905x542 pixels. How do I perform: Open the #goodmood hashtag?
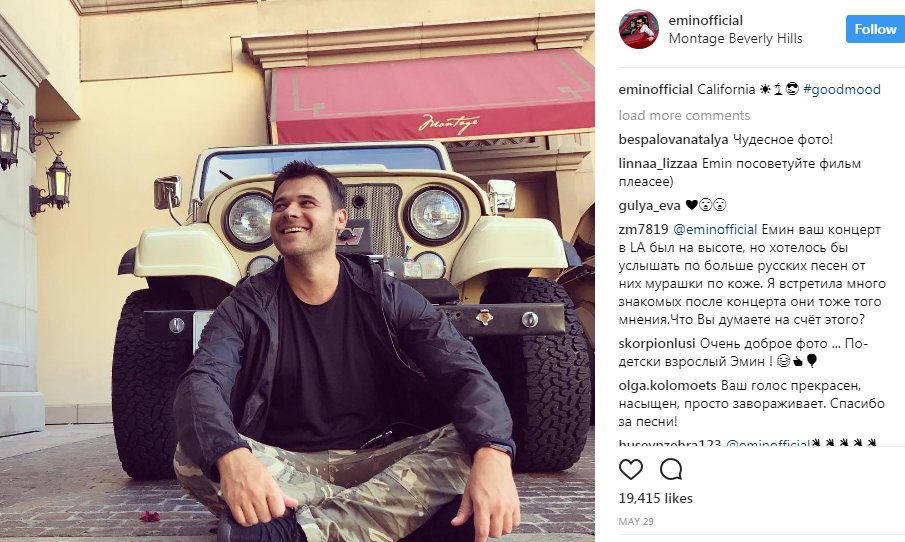[842, 89]
